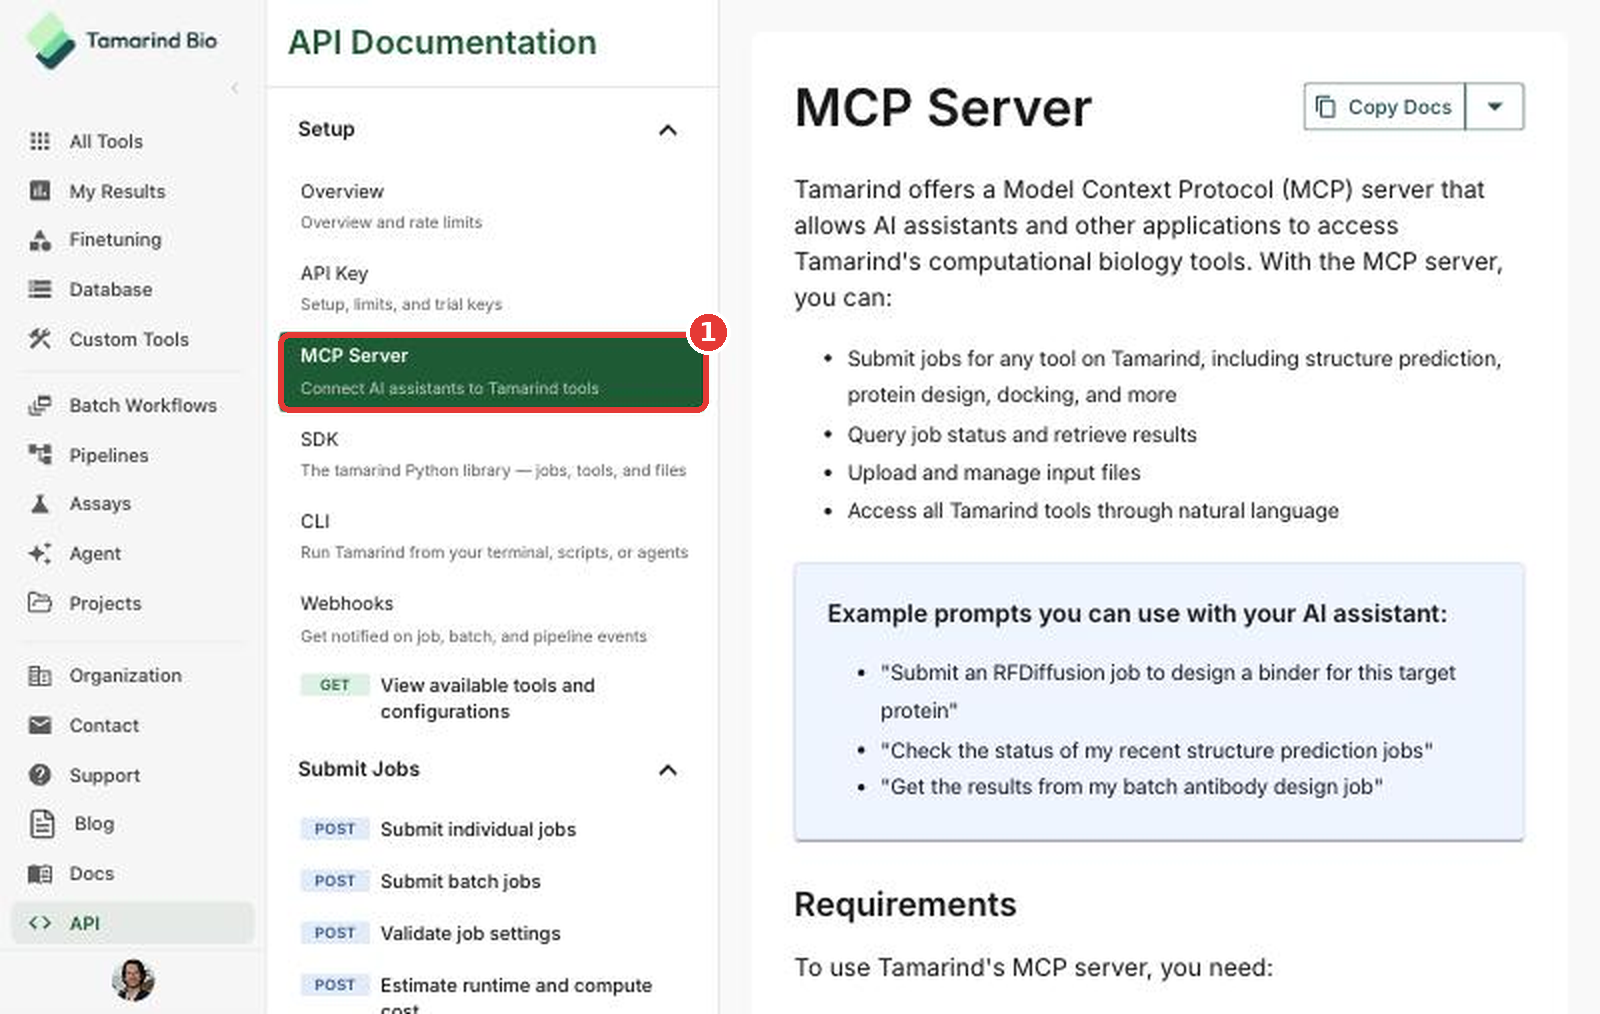Click the Agent sparkle icon
The width and height of the screenshot is (1600, 1014).
40,553
